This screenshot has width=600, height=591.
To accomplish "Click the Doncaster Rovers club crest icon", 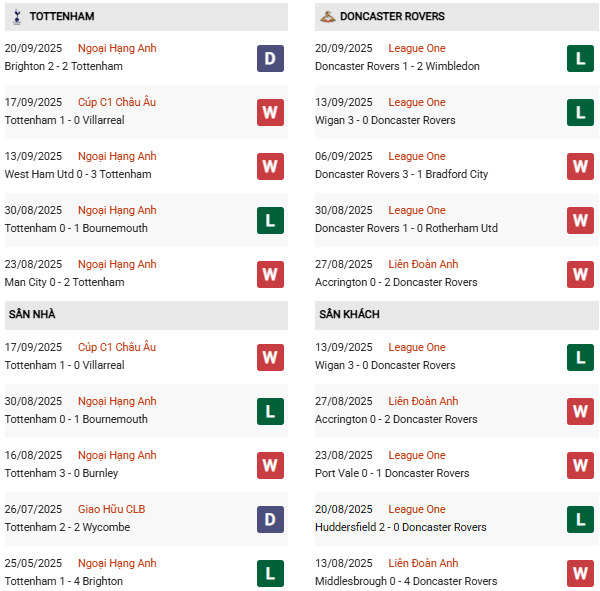I will [327, 17].
